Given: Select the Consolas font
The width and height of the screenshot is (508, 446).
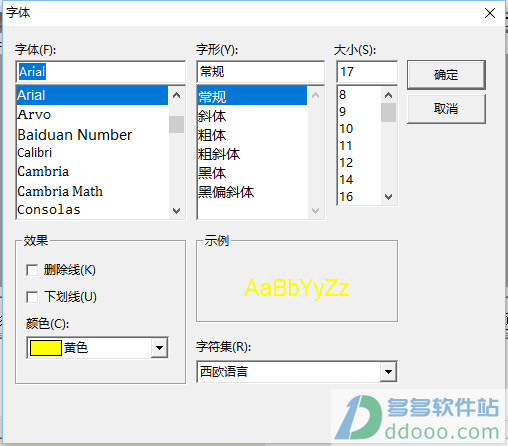Looking at the screenshot, I should 92,210.
